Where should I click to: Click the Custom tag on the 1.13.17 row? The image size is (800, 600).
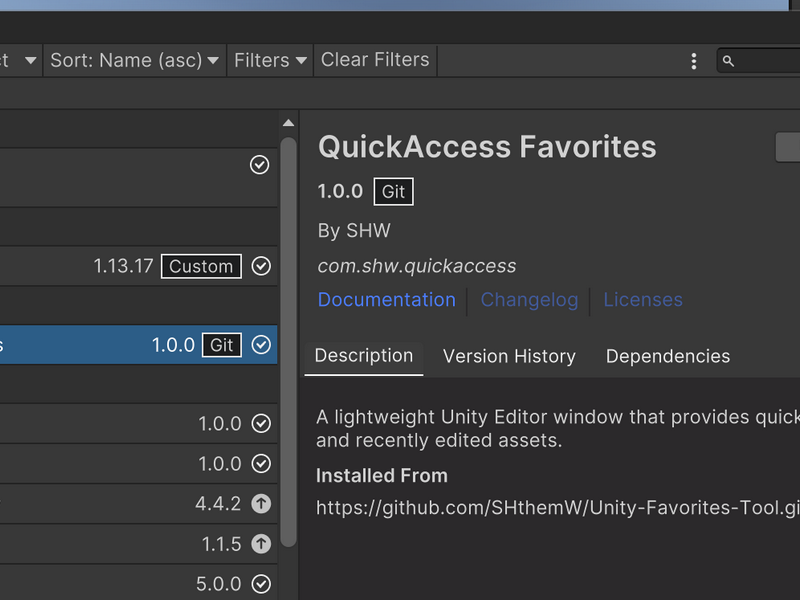coord(201,266)
